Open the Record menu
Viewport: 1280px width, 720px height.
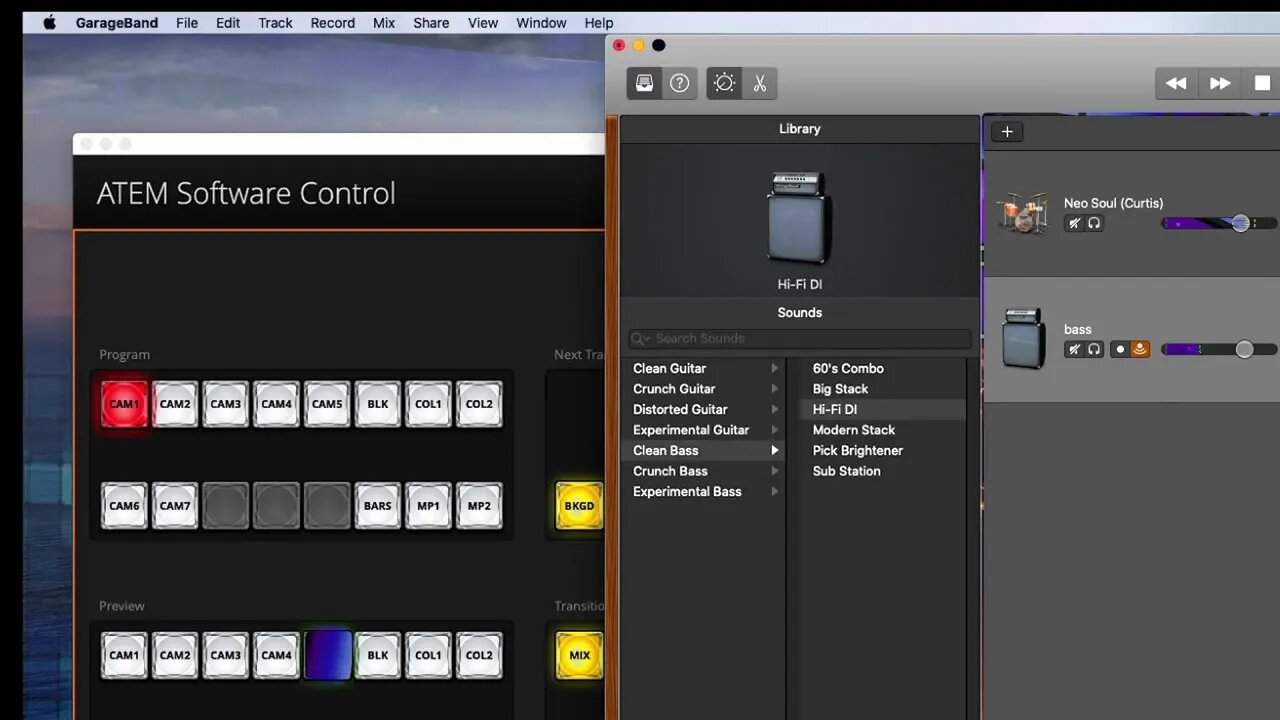[x=332, y=23]
